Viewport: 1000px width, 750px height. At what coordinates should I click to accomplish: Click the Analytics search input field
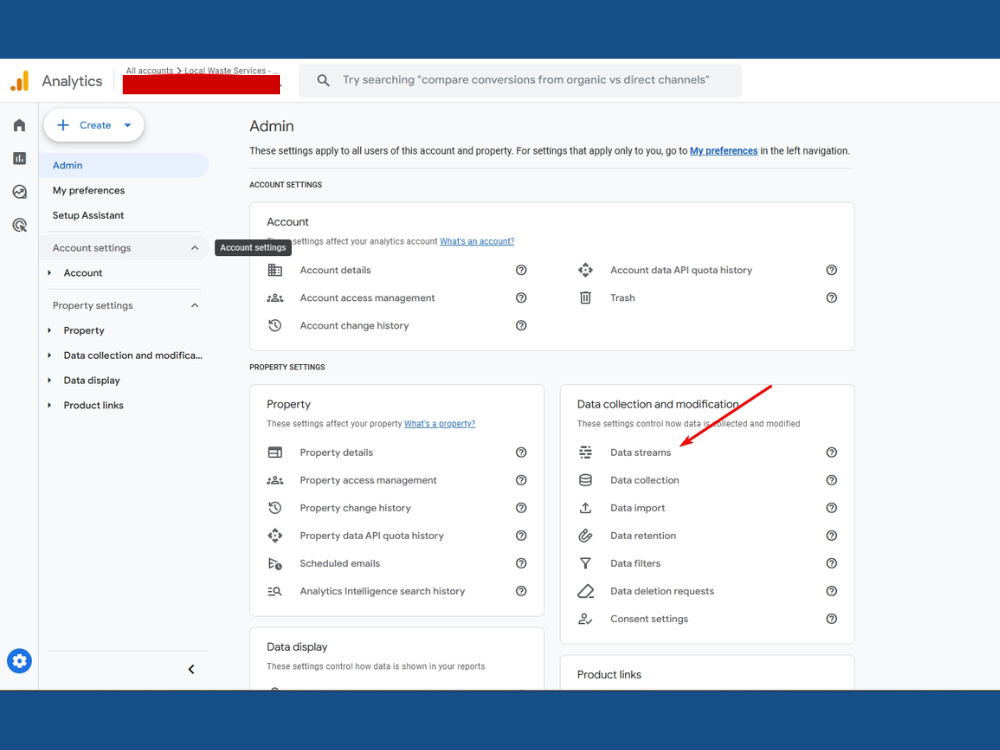[x=520, y=80]
